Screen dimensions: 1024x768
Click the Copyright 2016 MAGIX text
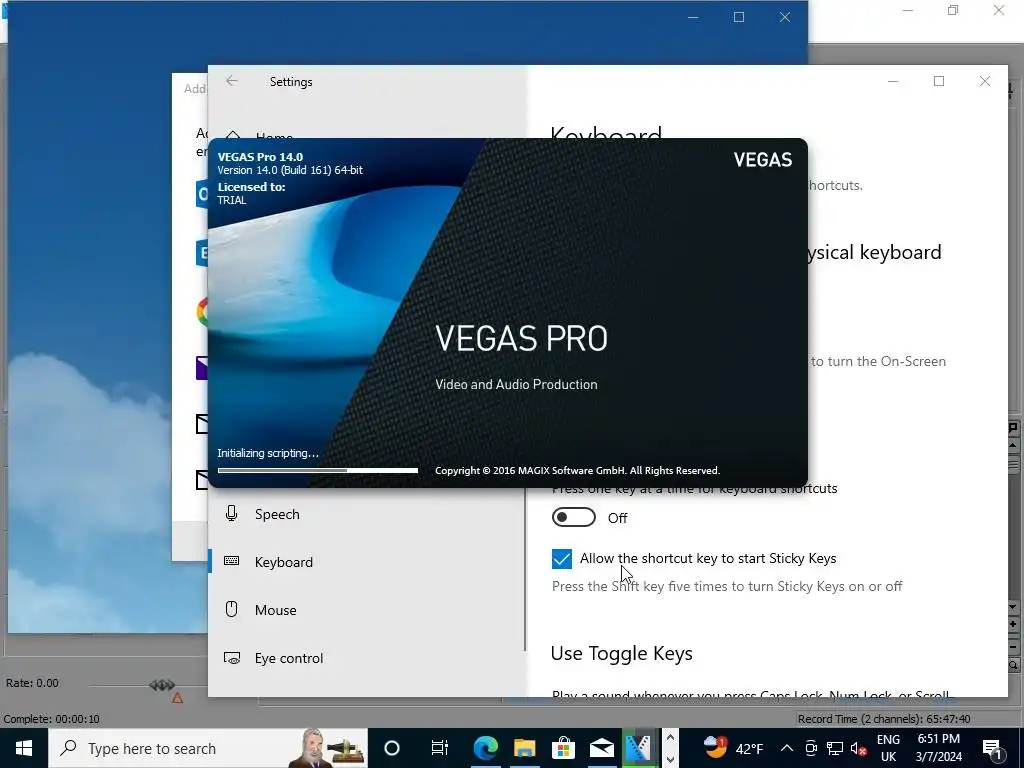(x=577, y=470)
